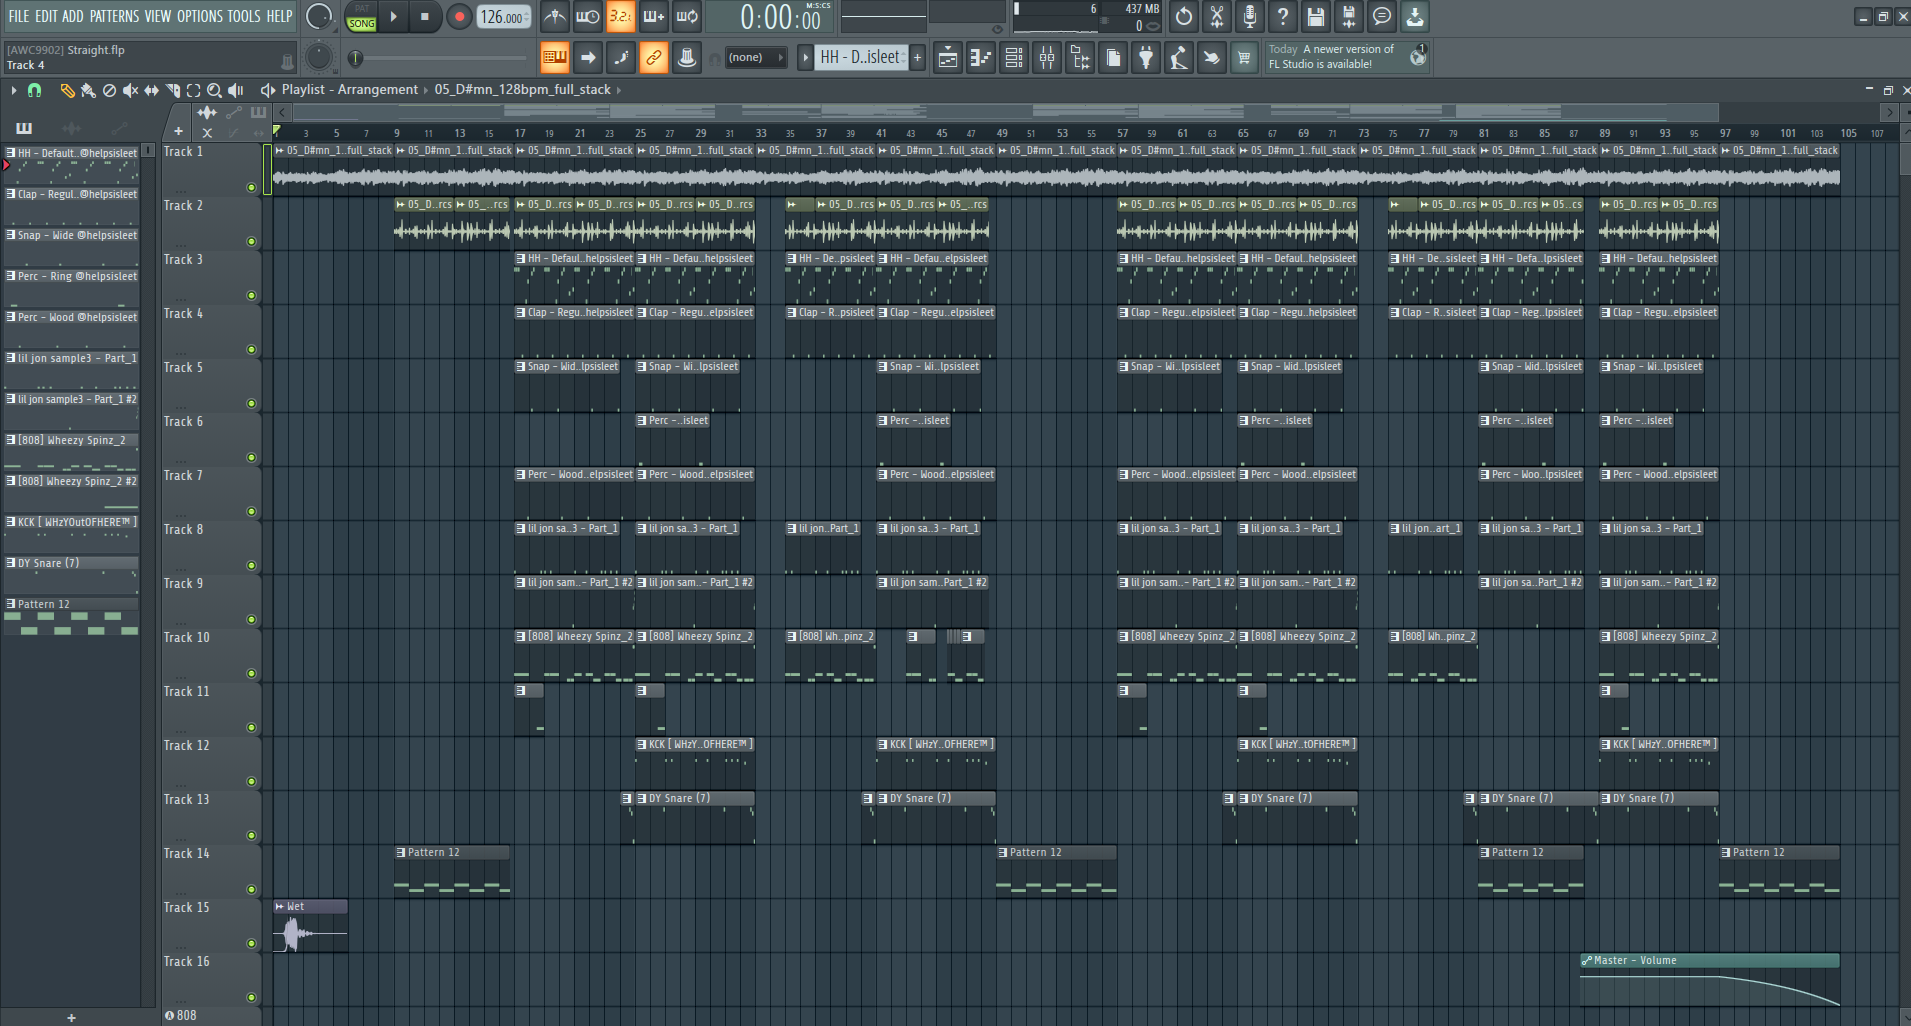1911x1026 pixels.
Task: Select the pencil draw tool in playlist
Action: [67, 90]
